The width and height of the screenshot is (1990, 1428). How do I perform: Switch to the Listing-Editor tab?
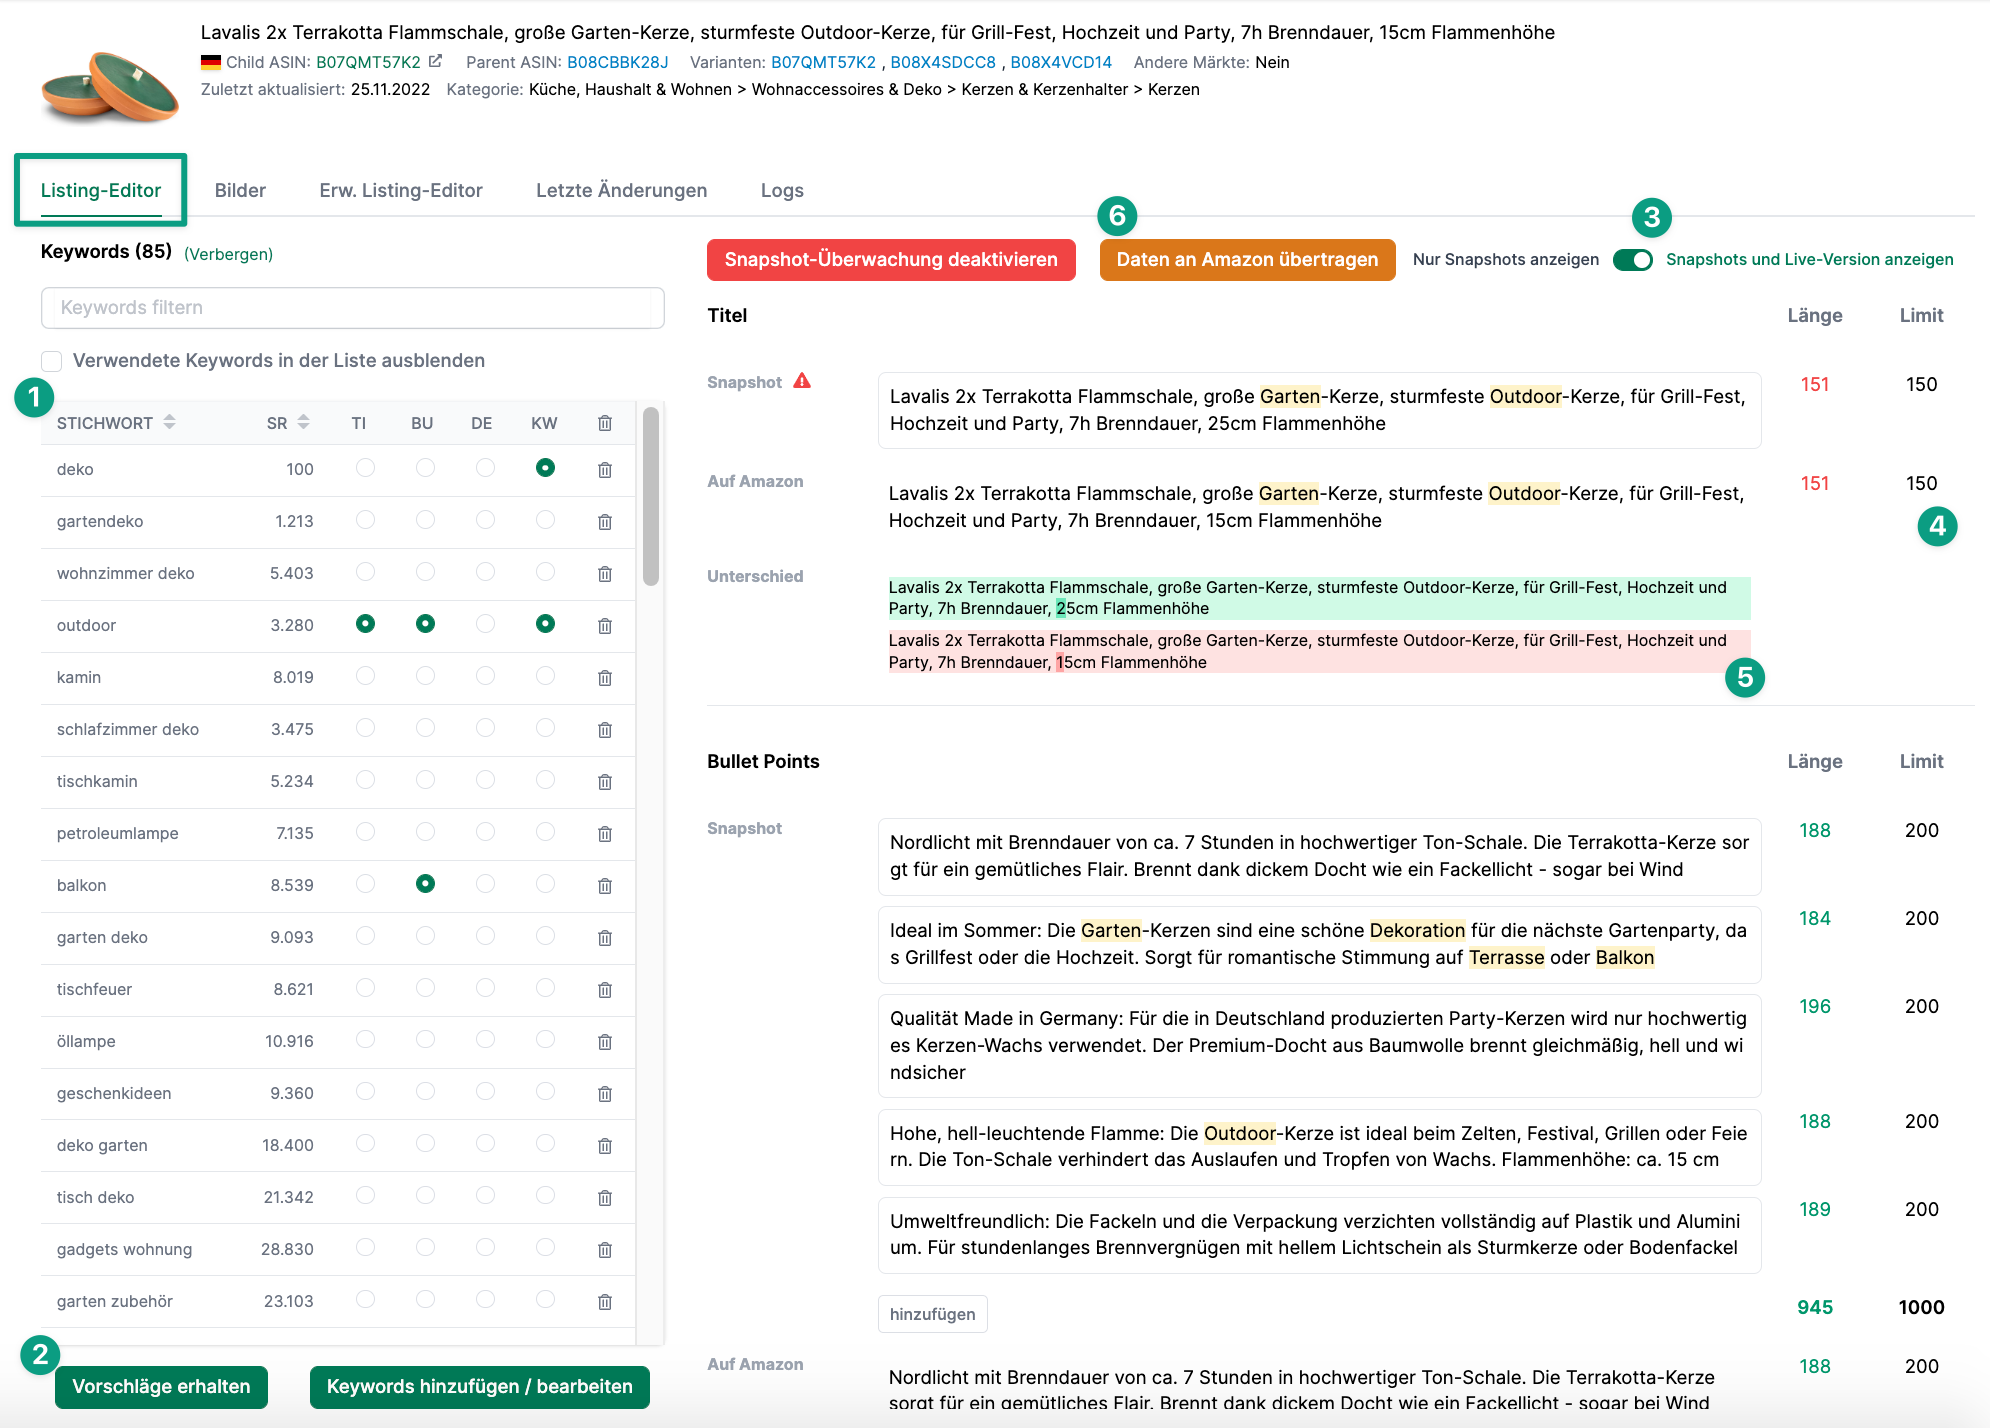[101, 190]
